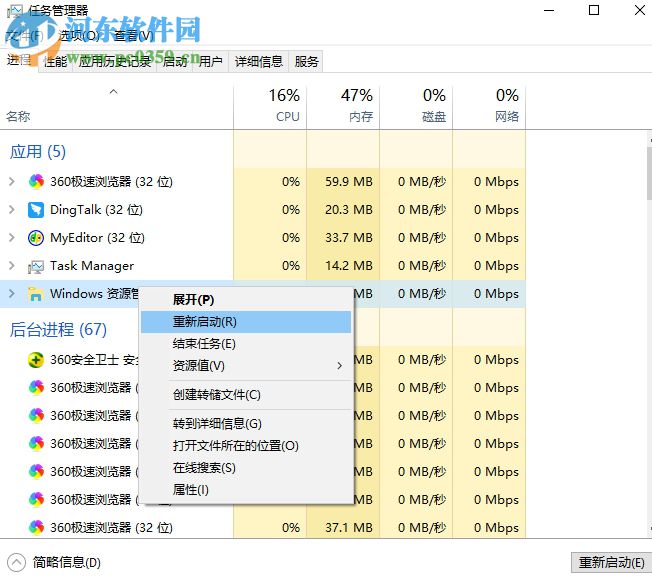652x579 pixels.
Task: Switch to the 性能 tab
Action: (x=55, y=62)
